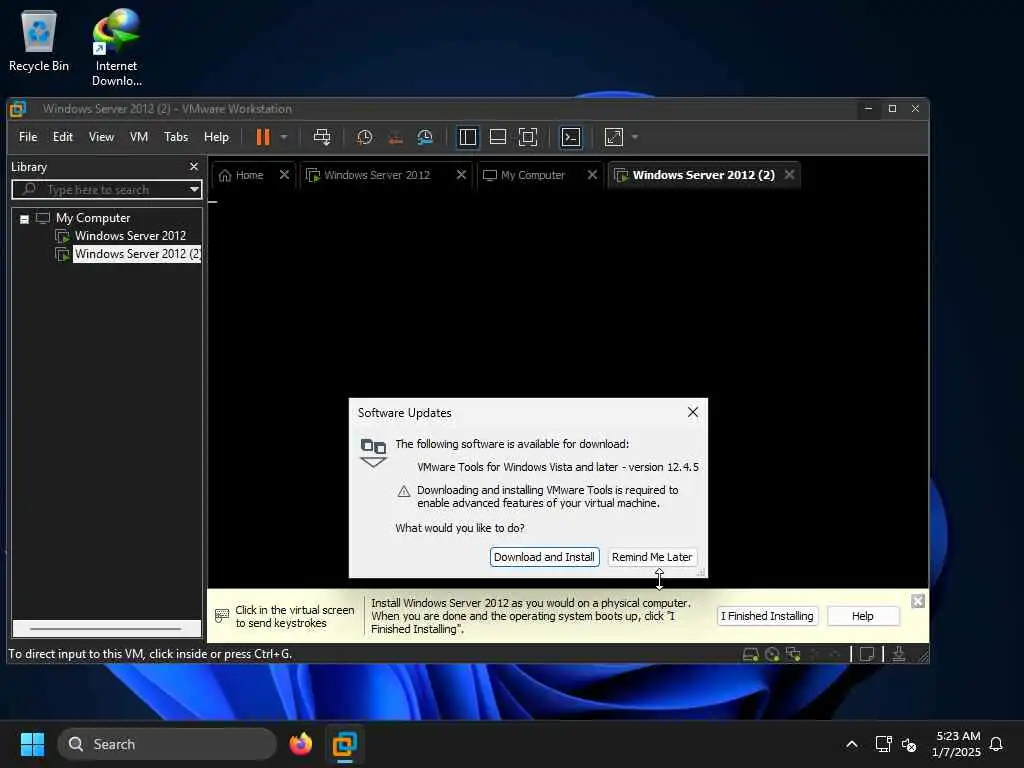Open Firefox from the taskbar
The width and height of the screenshot is (1024, 768).
300,744
